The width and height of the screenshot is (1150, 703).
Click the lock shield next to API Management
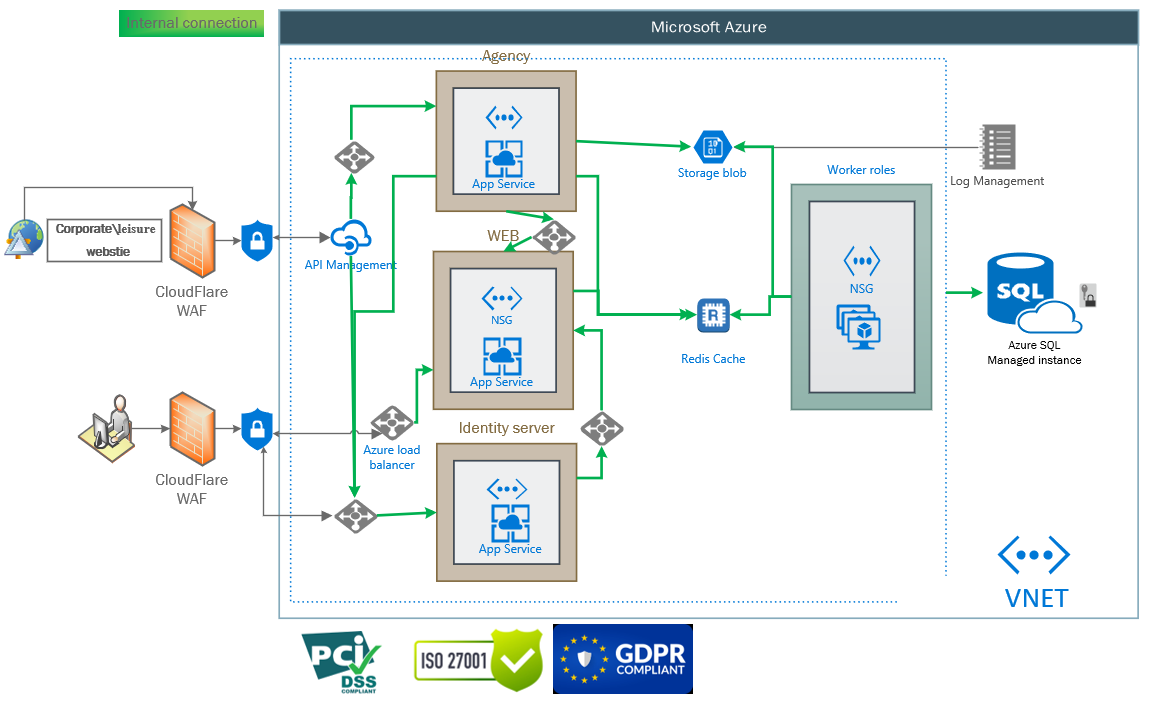coord(257,240)
